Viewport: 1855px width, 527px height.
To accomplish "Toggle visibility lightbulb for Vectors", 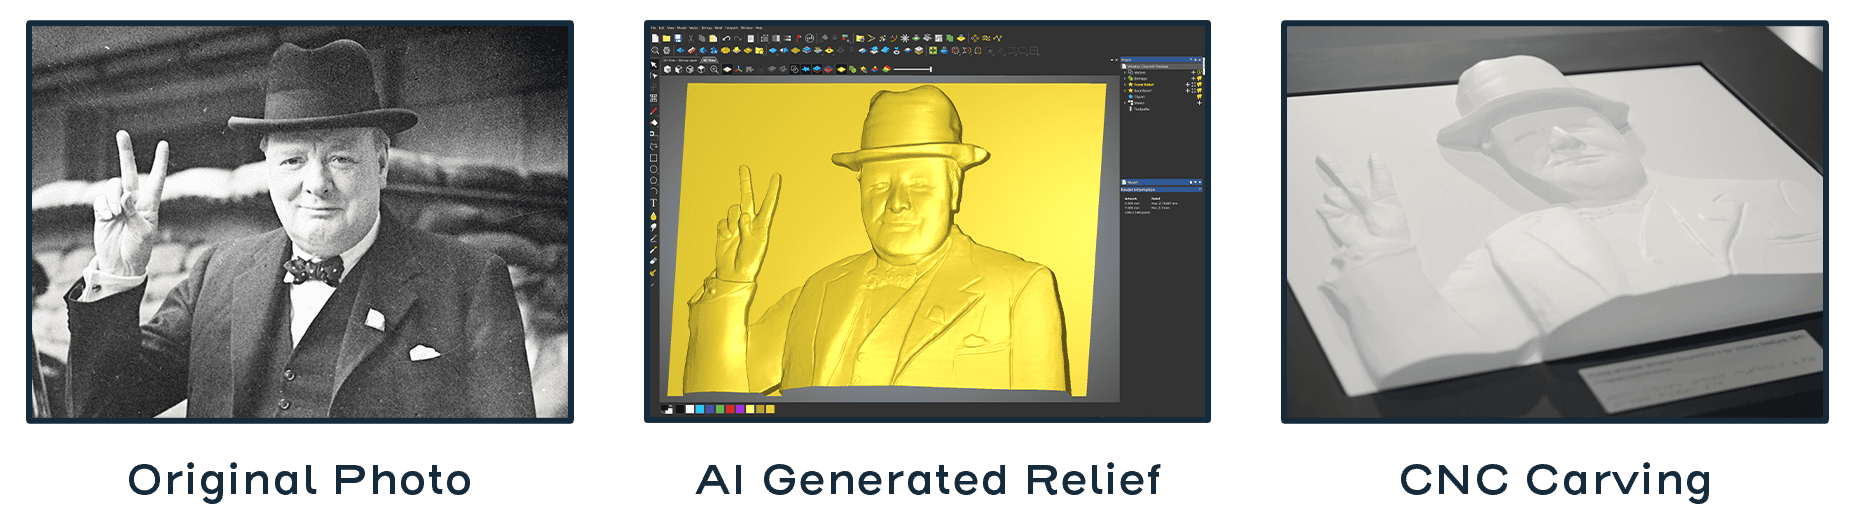I will coord(1199,72).
